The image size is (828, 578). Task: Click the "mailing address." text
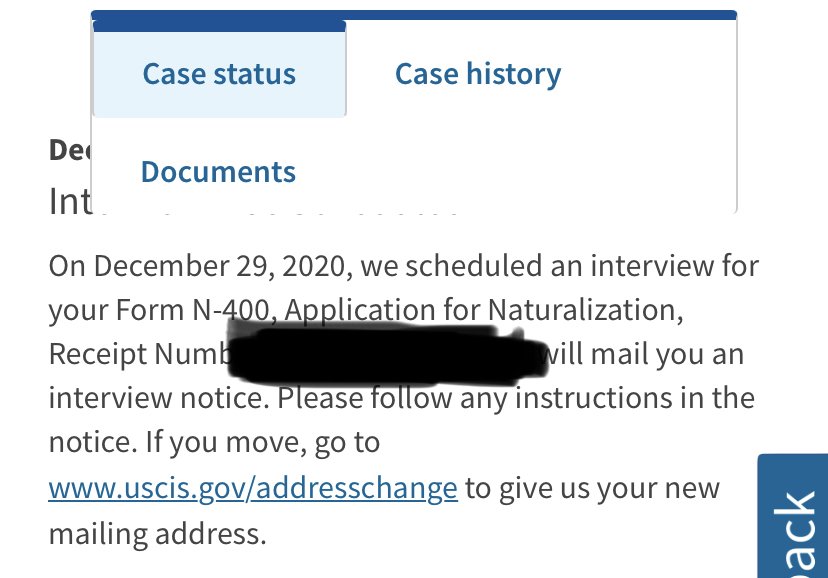coord(157,532)
